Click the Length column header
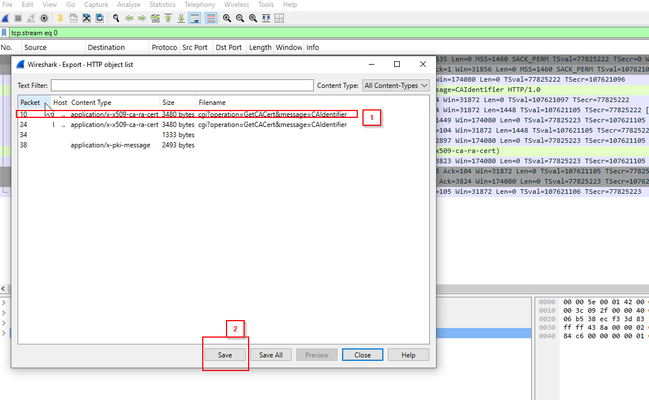This screenshot has height=400, width=649. tap(260, 47)
